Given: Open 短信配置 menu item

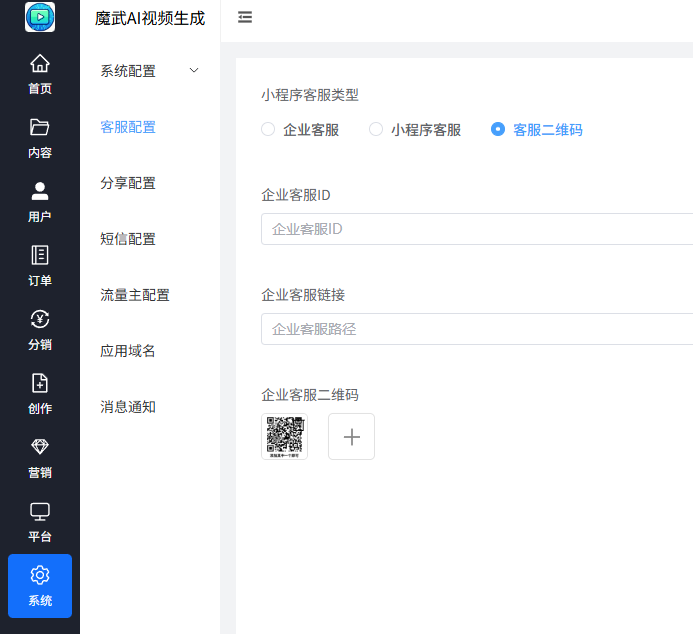Looking at the screenshot, I should click(x=128, y=239).
